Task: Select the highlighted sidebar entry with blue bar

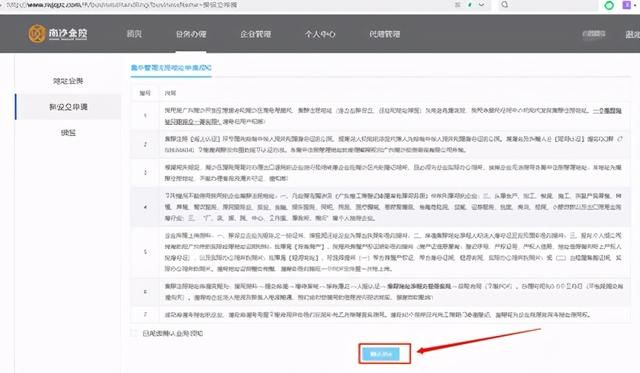Action: pyautogui.click(x=68, y=107)
